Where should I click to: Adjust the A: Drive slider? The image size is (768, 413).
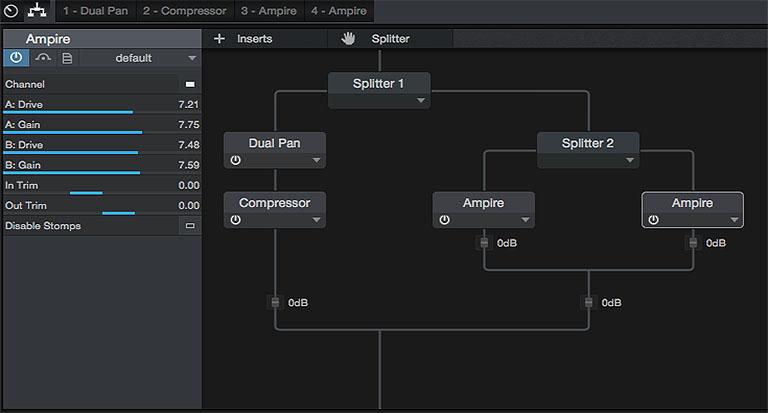[x=102, y=112]
